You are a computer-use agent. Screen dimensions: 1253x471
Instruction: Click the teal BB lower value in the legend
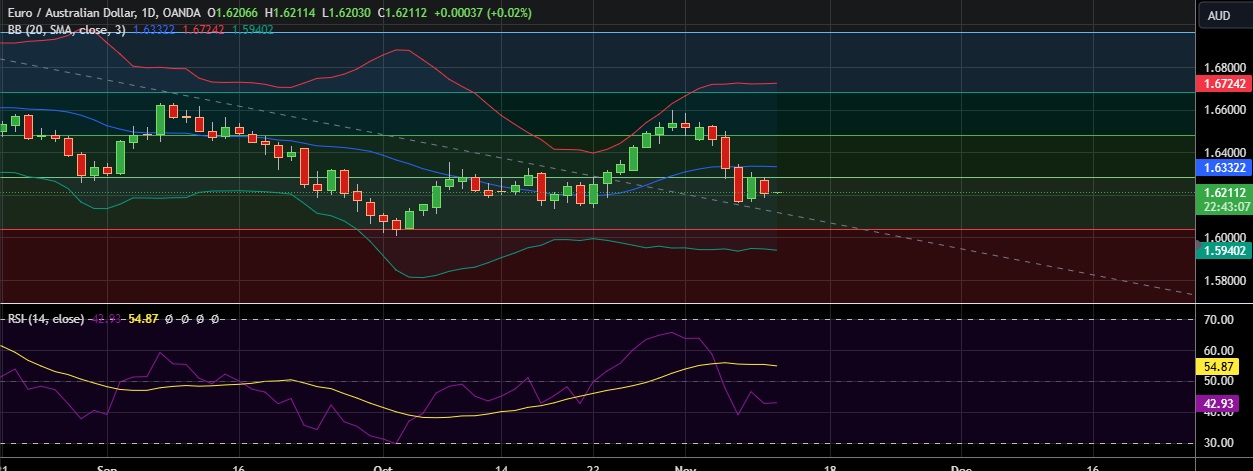[x=252, y=30]
